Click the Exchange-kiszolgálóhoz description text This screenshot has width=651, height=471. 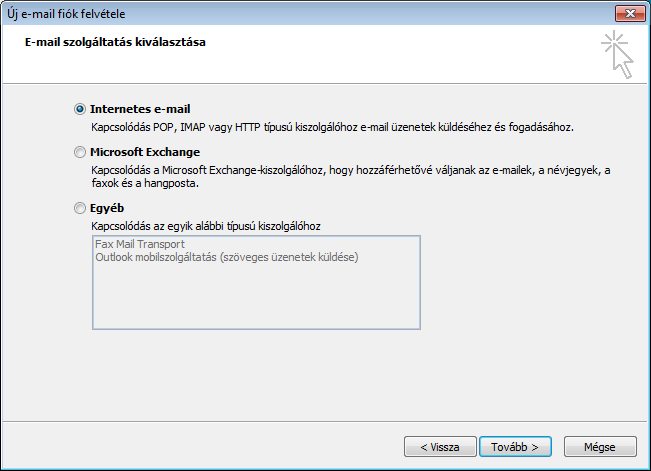(x=351, y=170)
